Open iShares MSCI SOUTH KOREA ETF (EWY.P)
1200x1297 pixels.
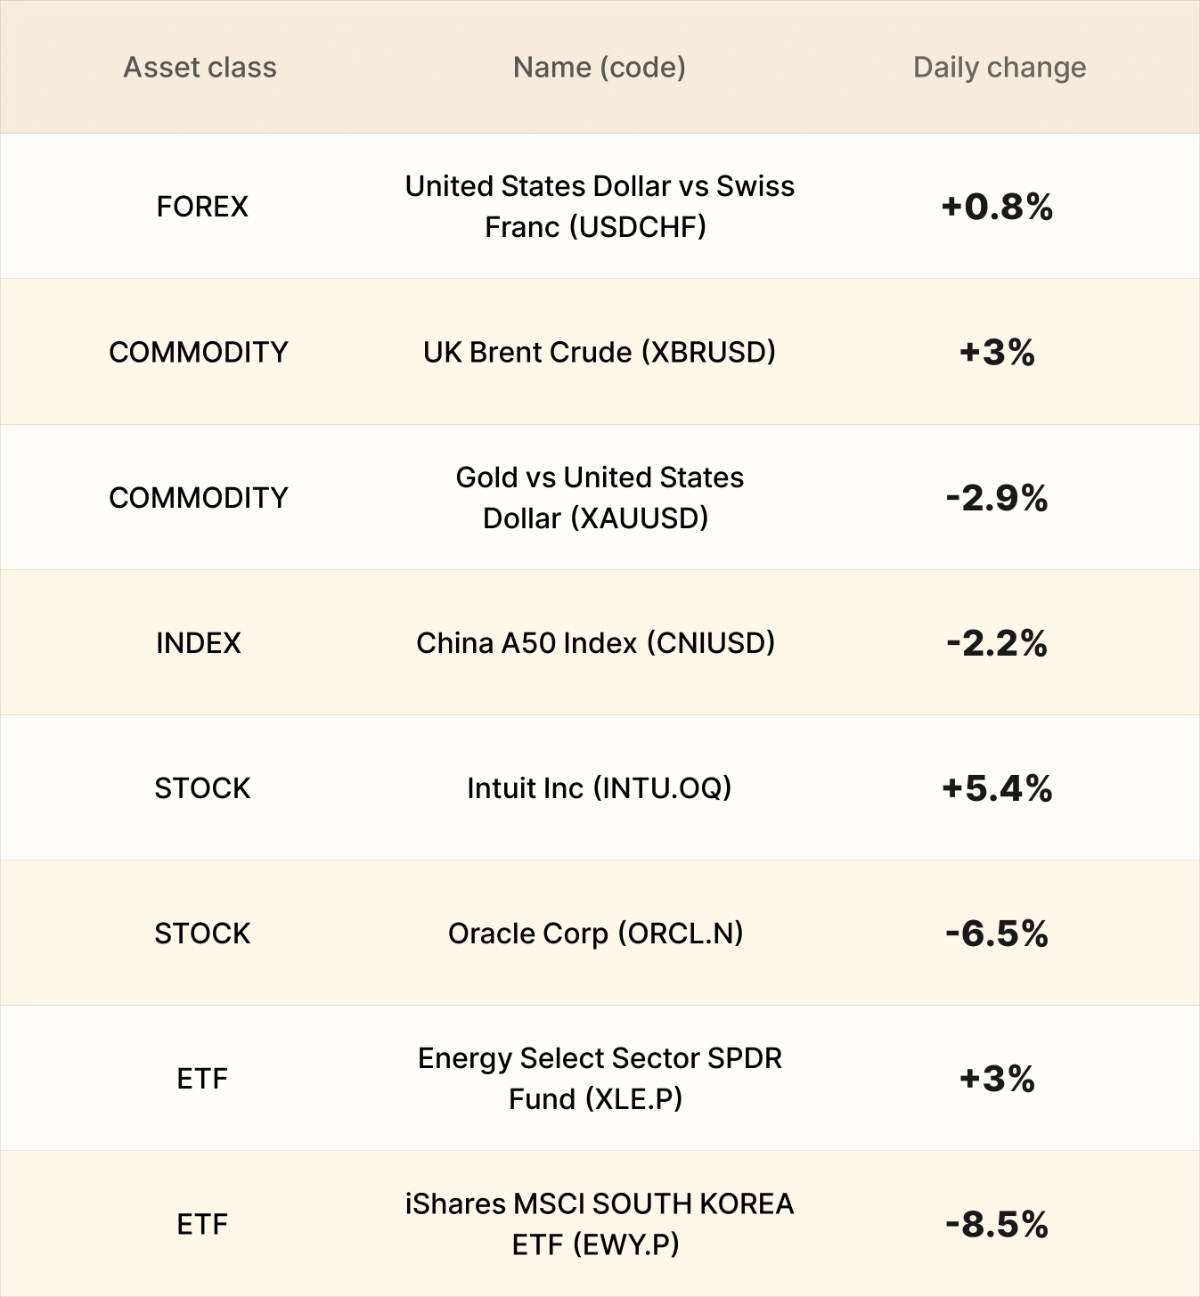599,1224
